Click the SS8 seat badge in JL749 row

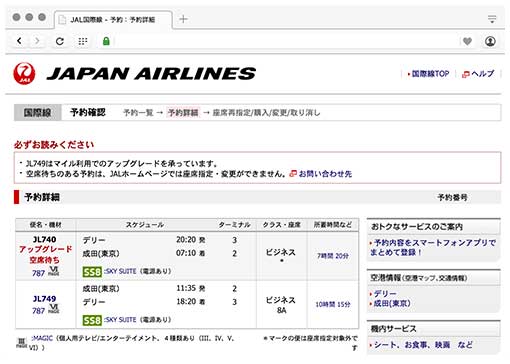pyautogui.click(x=92, y=320)
